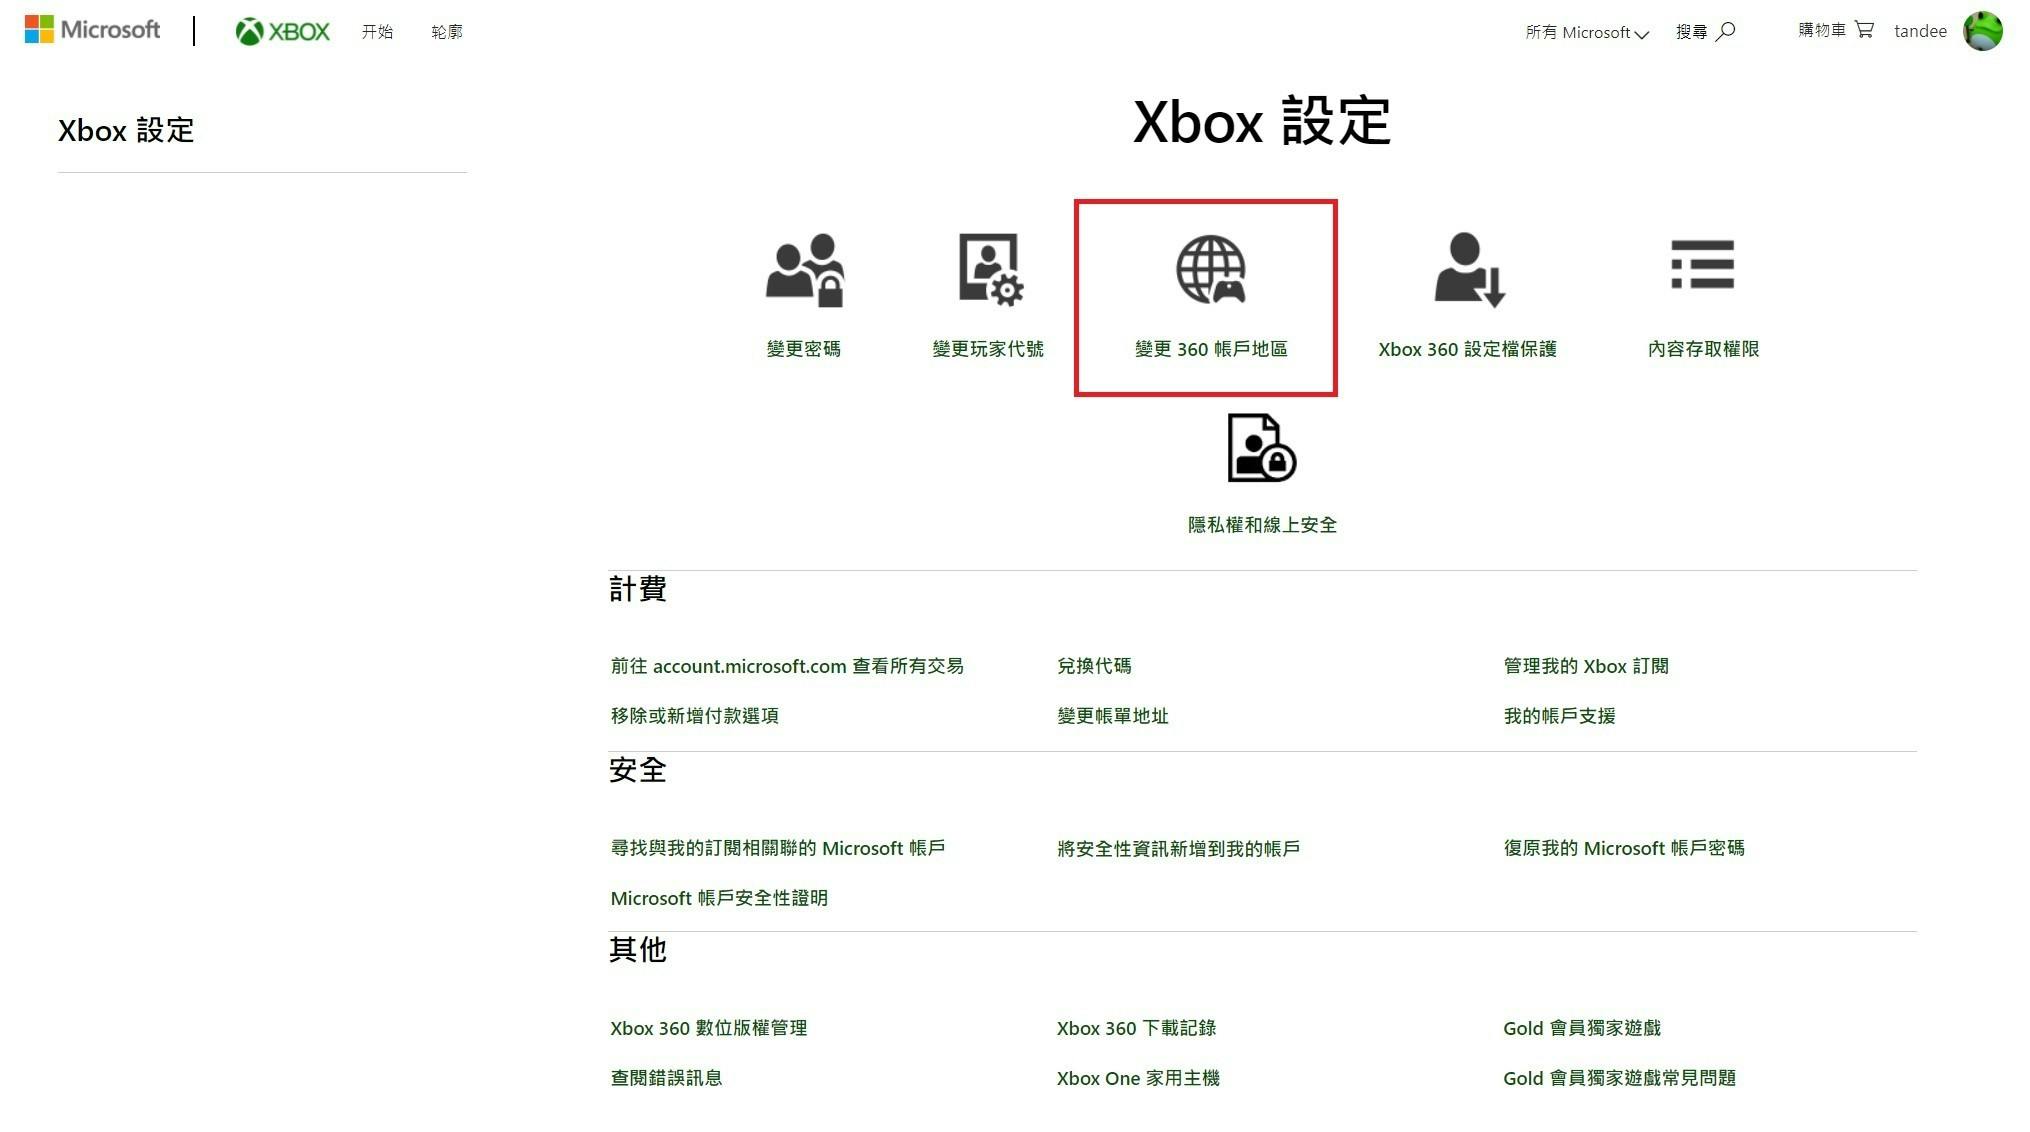This screenshot has height=1132, width=2030.
Task: Click the 變更玩家代號 text link
Action: click(x=988, y=349)
